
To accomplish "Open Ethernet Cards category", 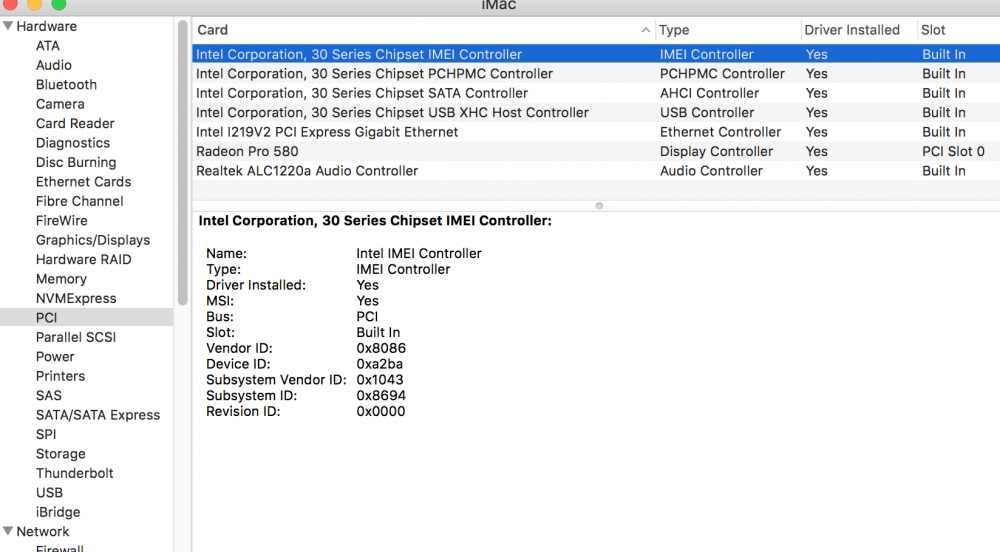I will 84,182.
